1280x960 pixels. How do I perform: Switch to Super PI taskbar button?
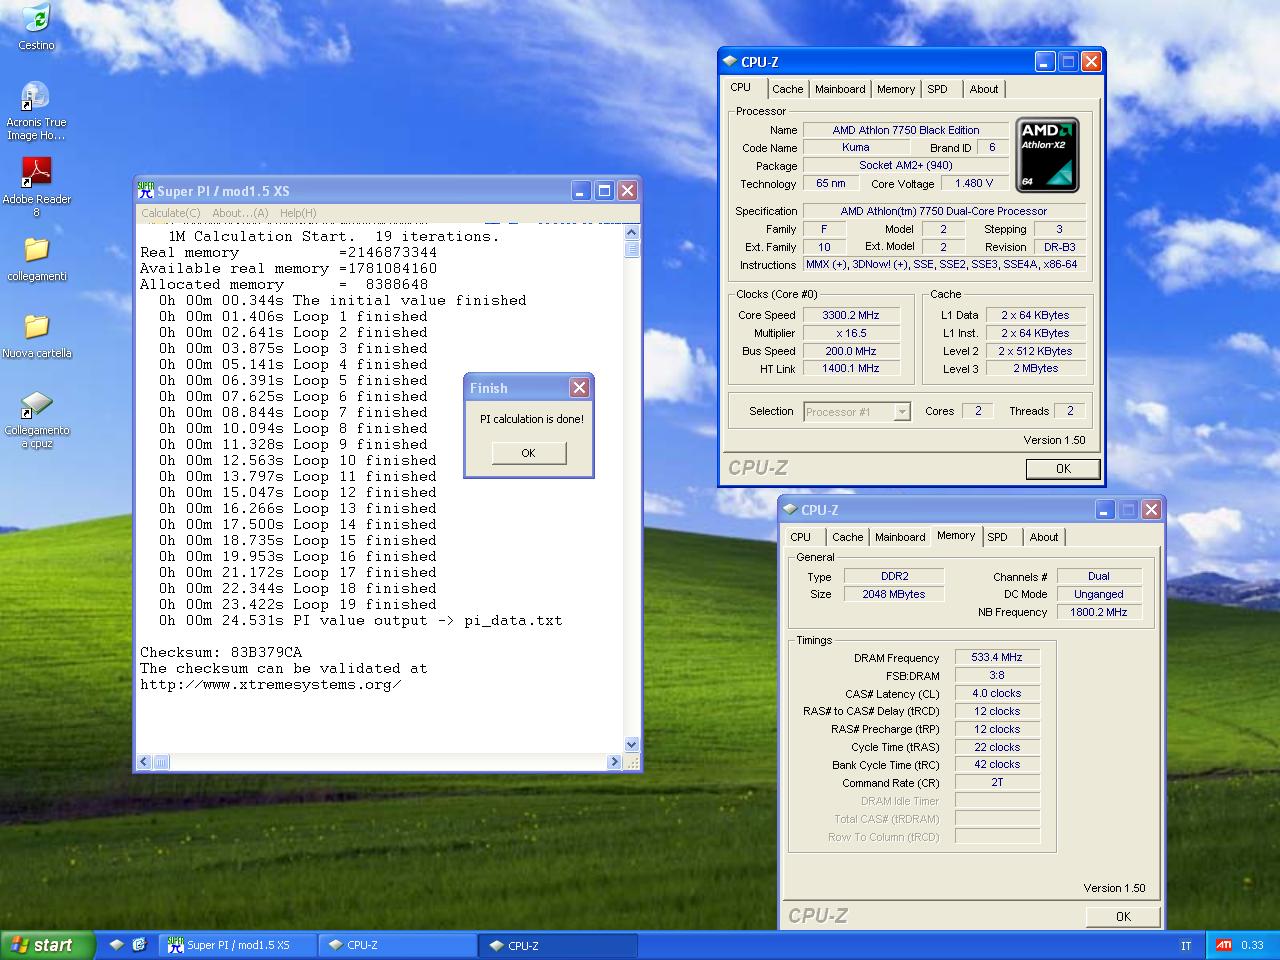pos(237,945)
